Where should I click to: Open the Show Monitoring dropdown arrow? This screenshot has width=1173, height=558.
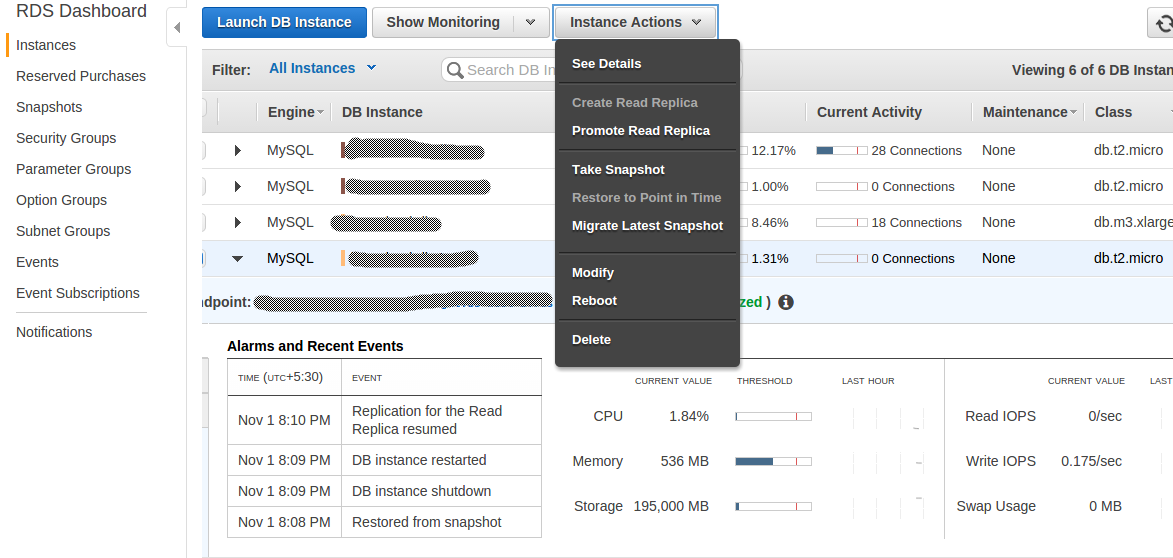click(531, 22)
